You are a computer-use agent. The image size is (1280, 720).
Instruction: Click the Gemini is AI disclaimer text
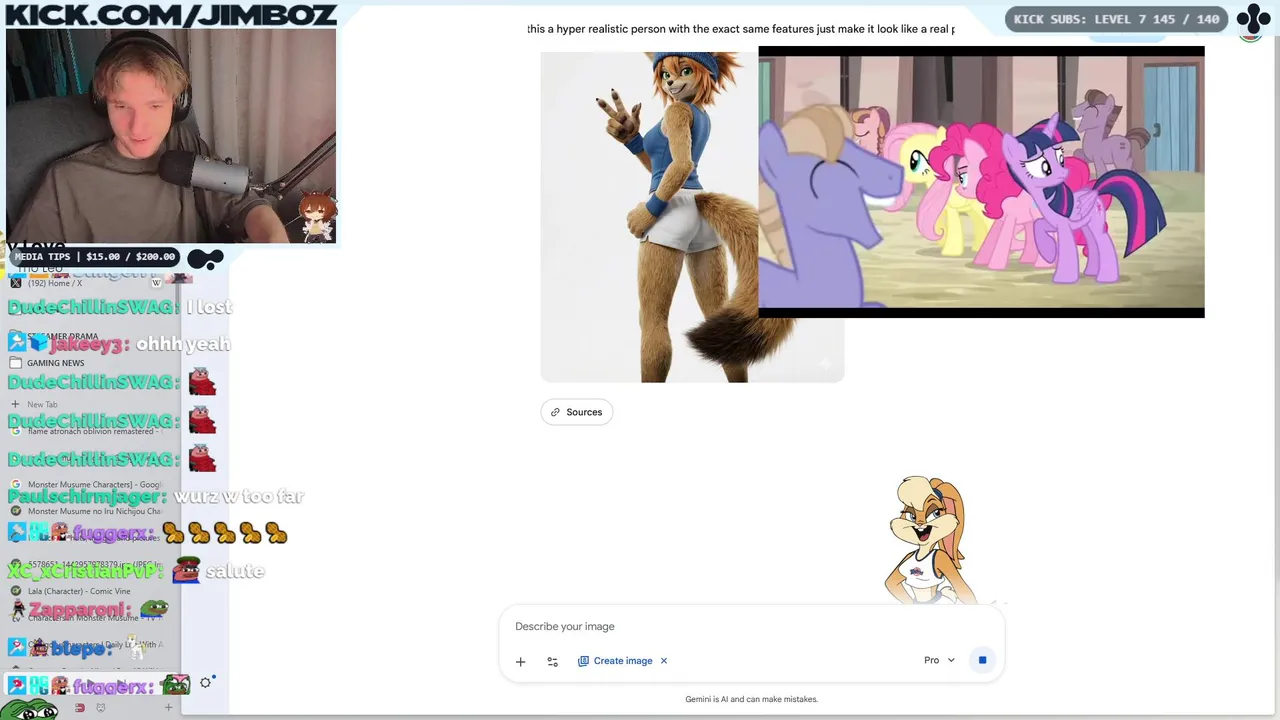pyautogui.click(x=751, y=699)
